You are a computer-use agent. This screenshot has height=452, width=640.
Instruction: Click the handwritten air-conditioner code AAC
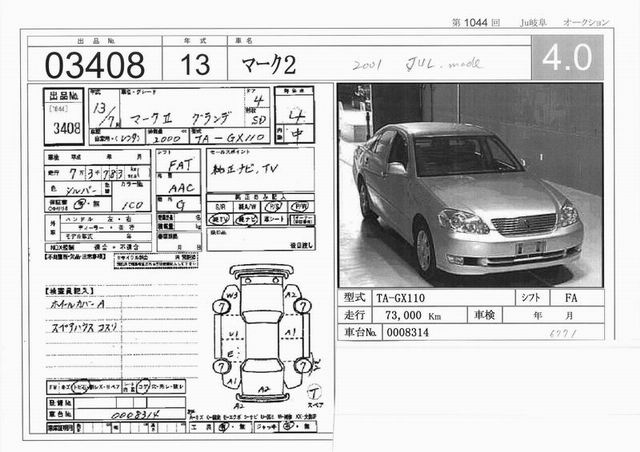point(181,188)
